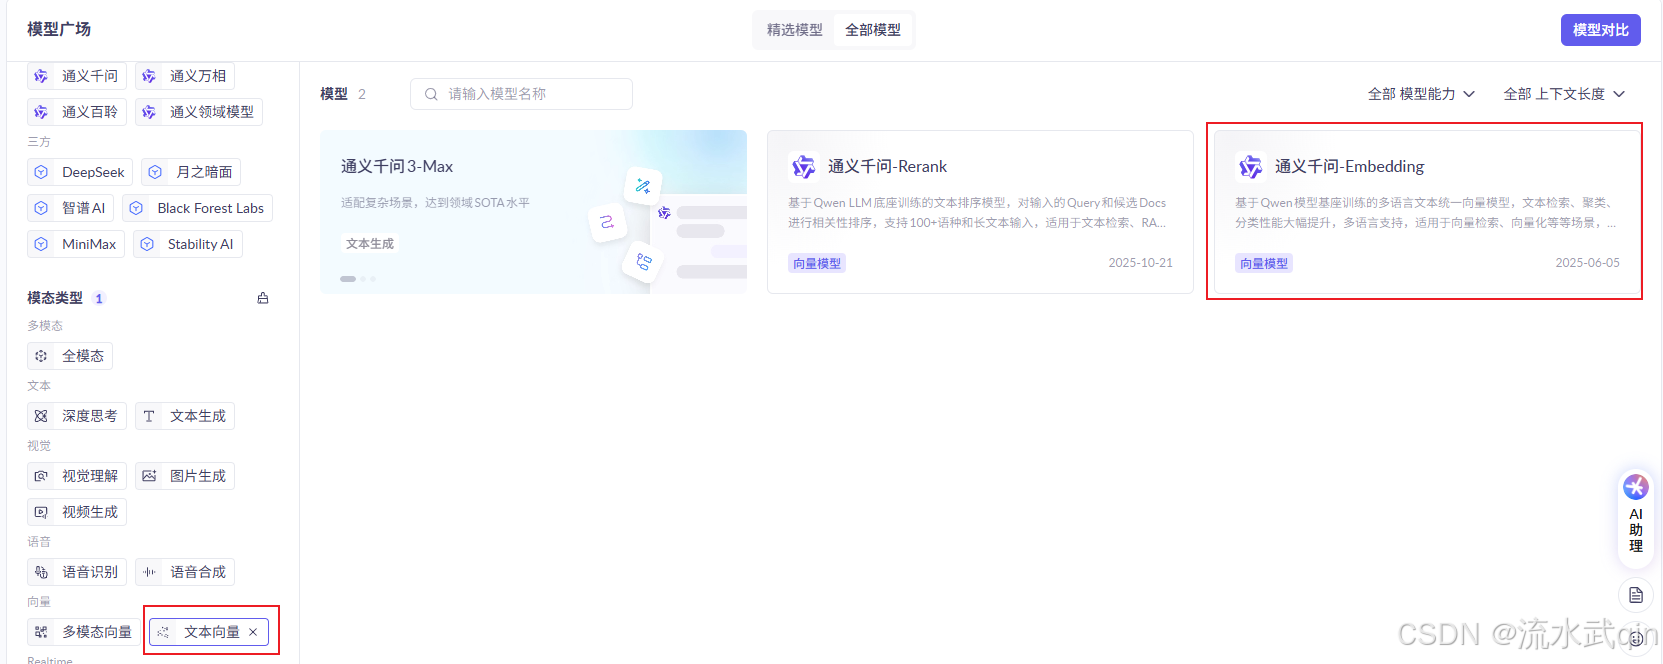Select the 智谱AI provider filter
Screen dimensions: 1663x664
(x=70, y=208)
